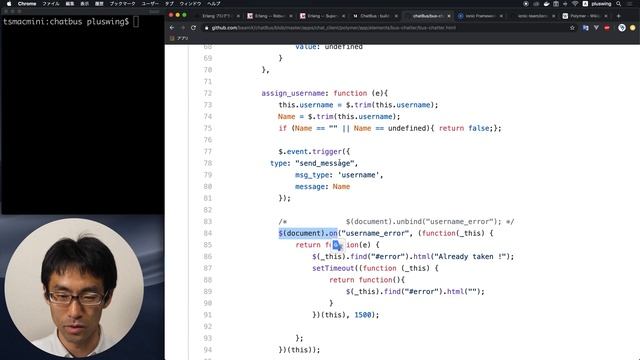Open Spotlight search in menu bar

(x=619, y=4)
